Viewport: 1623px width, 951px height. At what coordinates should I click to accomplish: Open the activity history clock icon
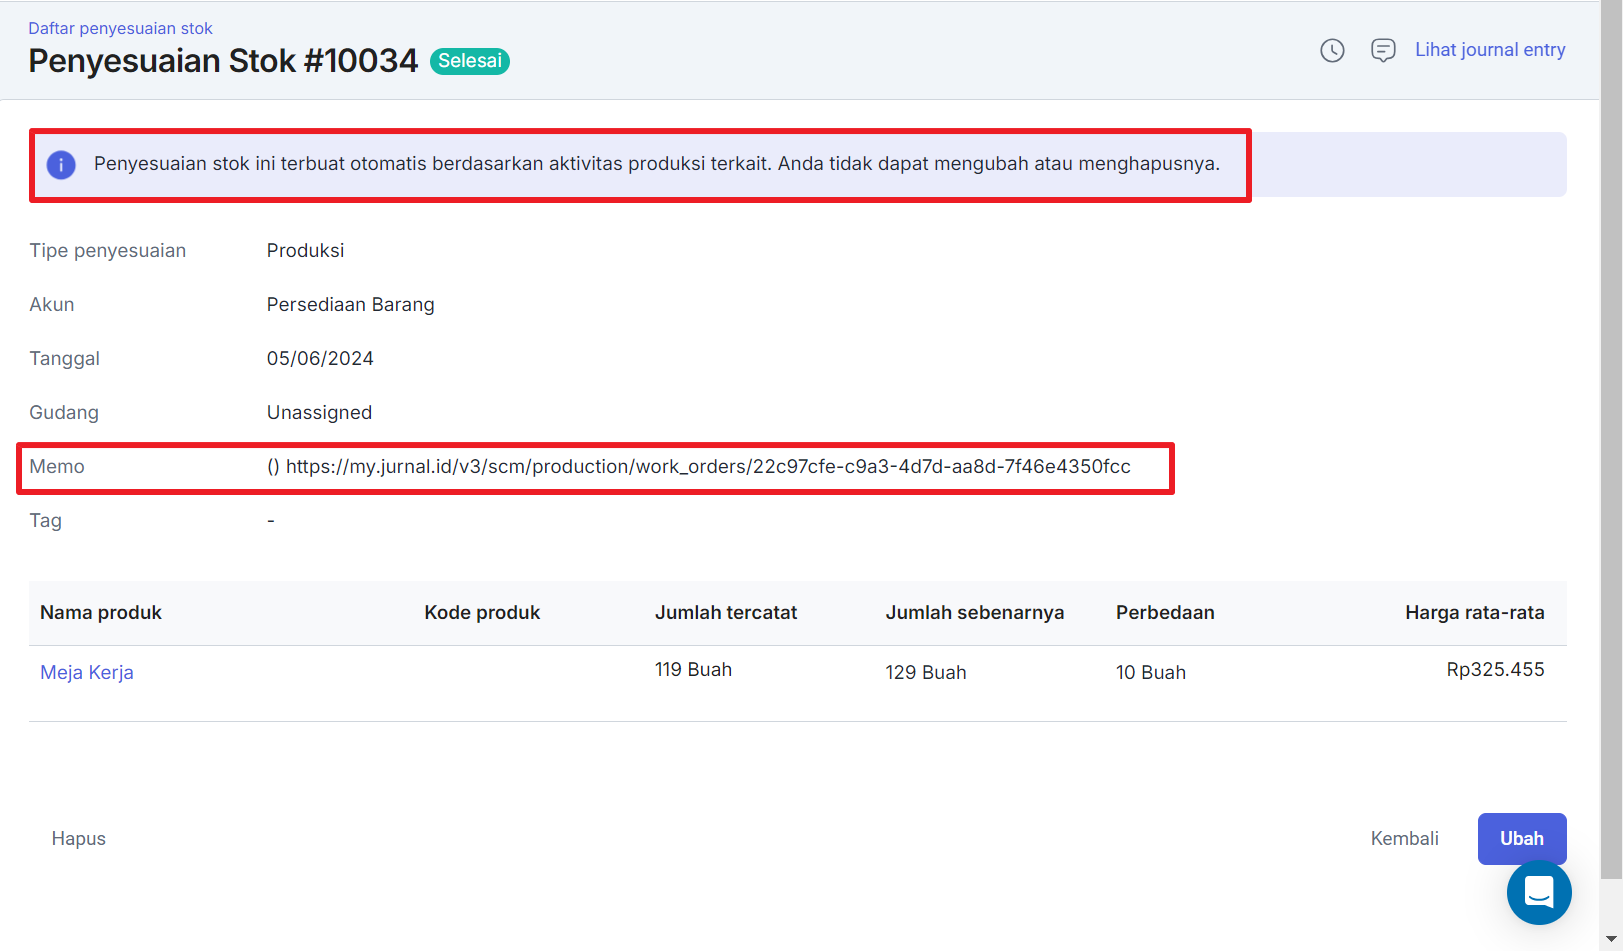[x=1332, y=50]
